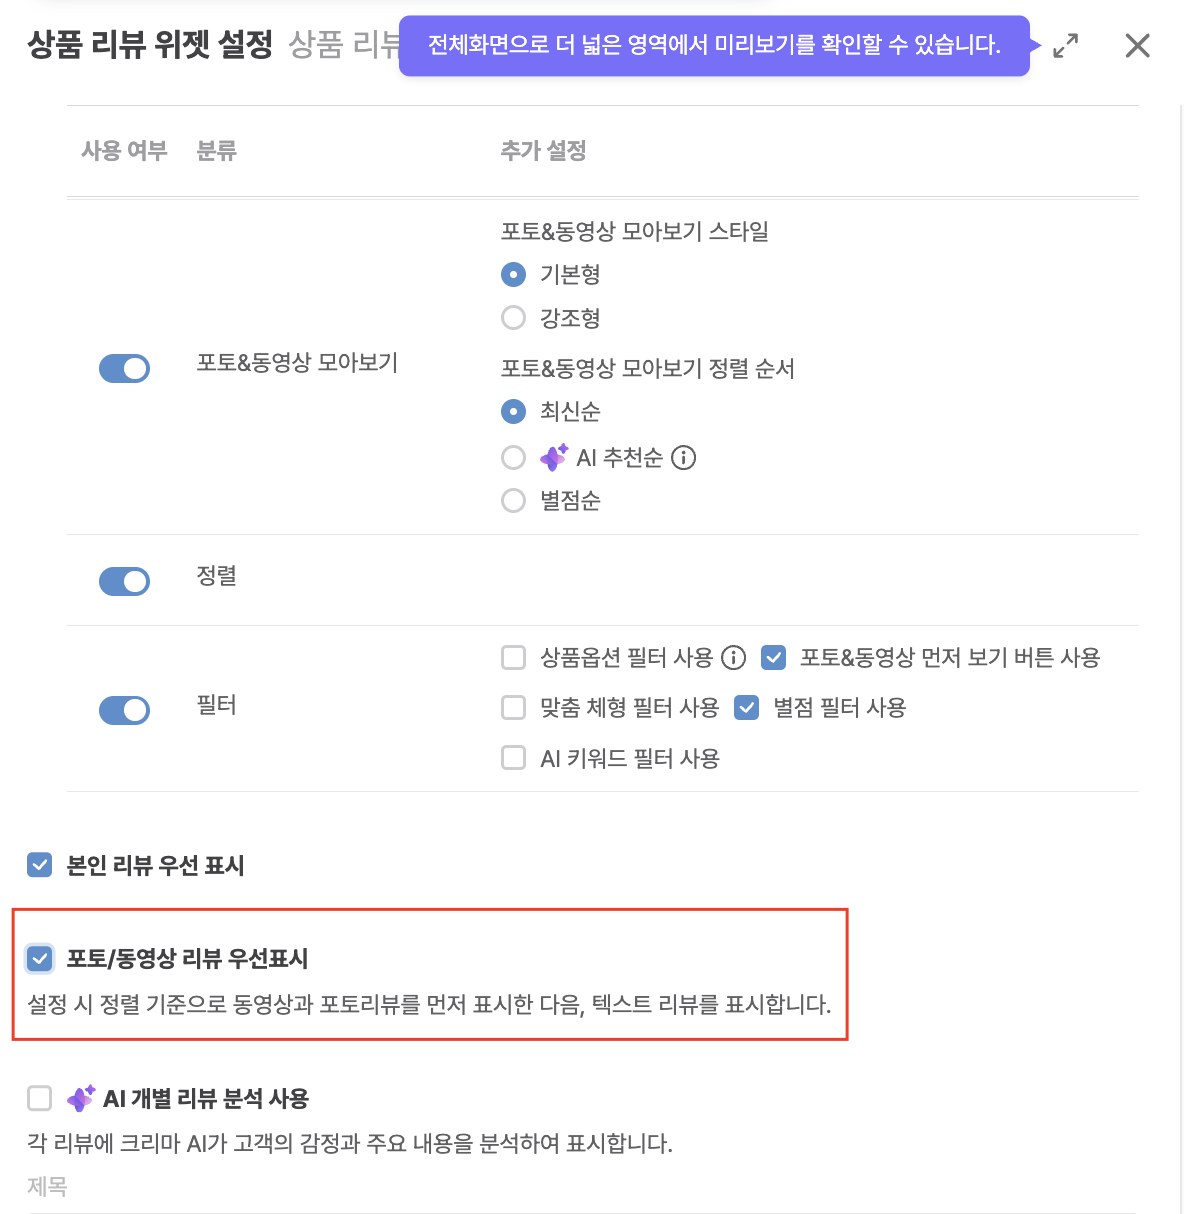
Task: Check 맞춤 체형 필터 사용 option
Action: tap(513, 708)
